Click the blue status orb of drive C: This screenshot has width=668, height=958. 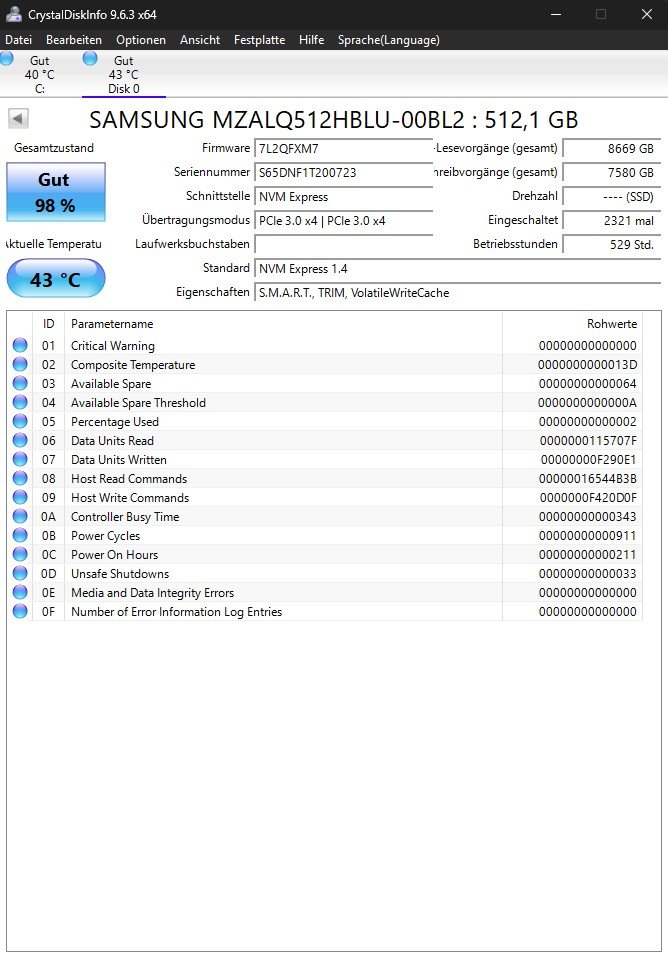point(7,59)
